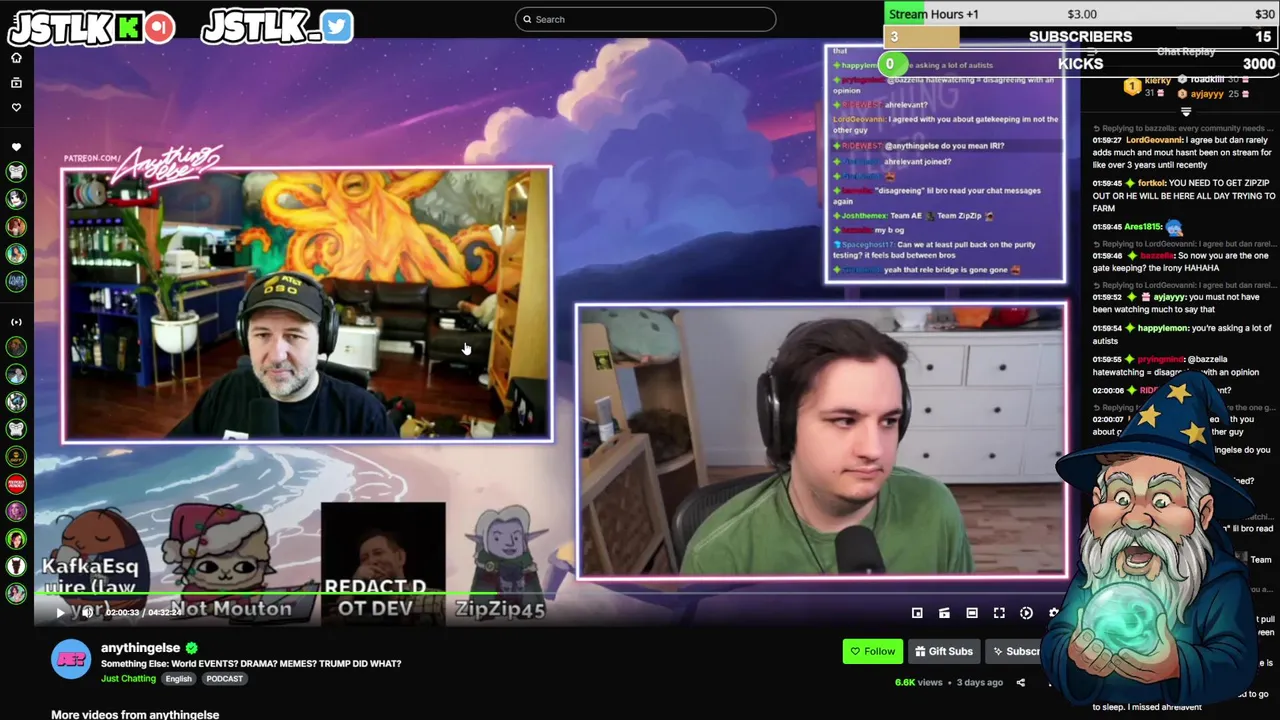Play the video
The height and width of the screenshot is (720, 1280).
60,612
